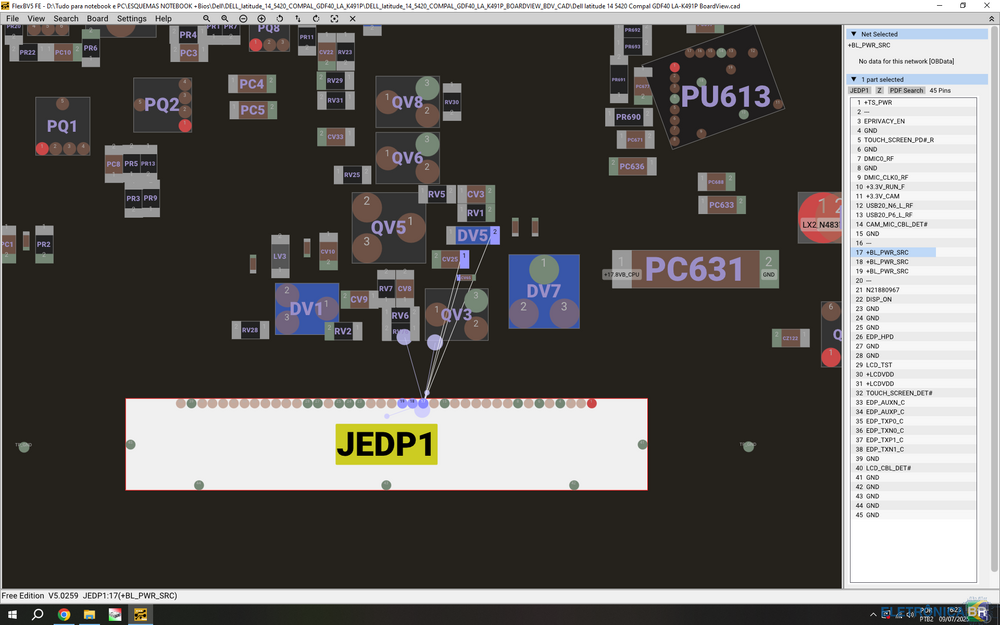Click the FlexBV icon in the taskbar
Viewport: 1000px width, 625px height.
[140, 615]
